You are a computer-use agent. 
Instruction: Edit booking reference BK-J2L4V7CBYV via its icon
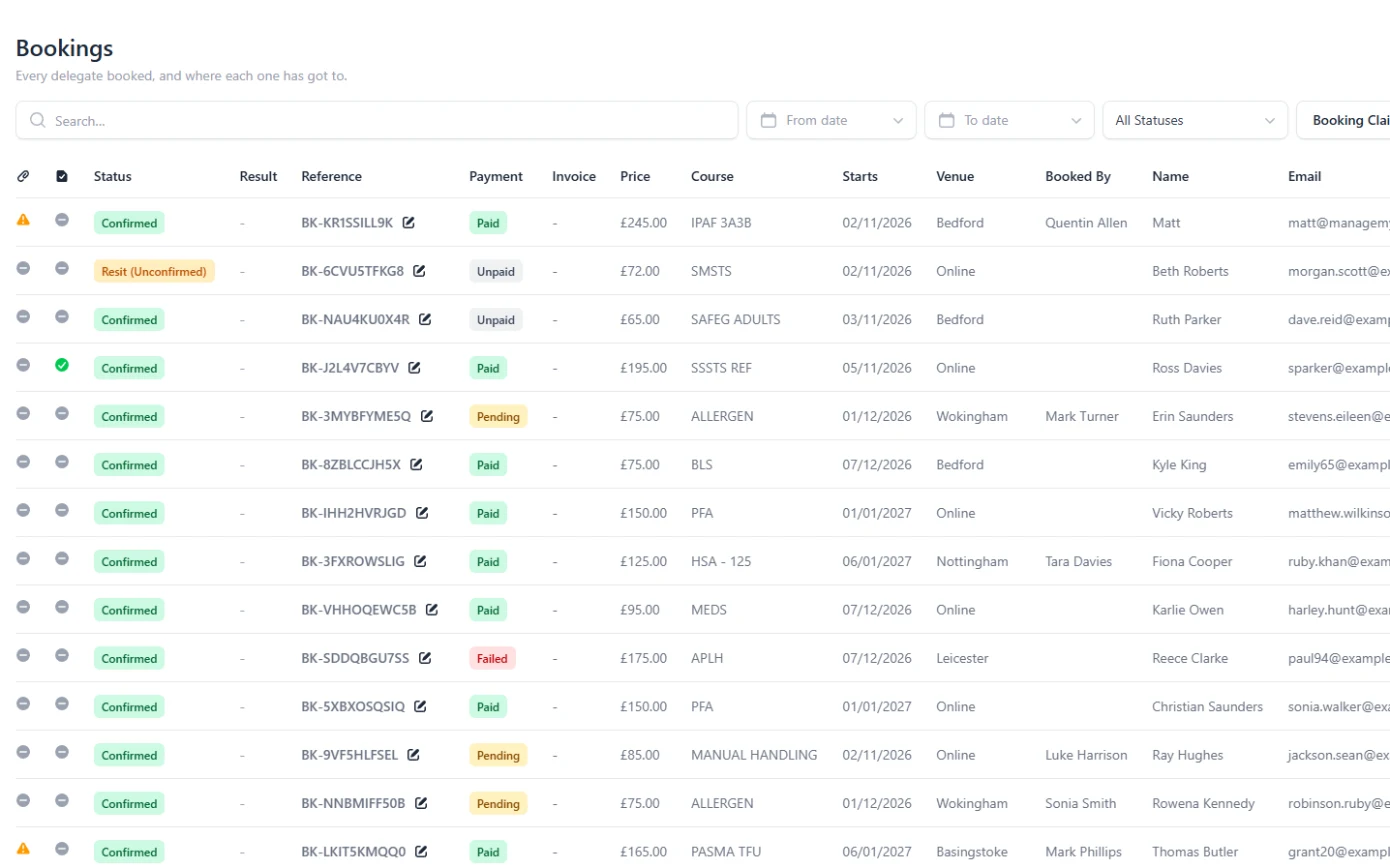coord(414,368)
